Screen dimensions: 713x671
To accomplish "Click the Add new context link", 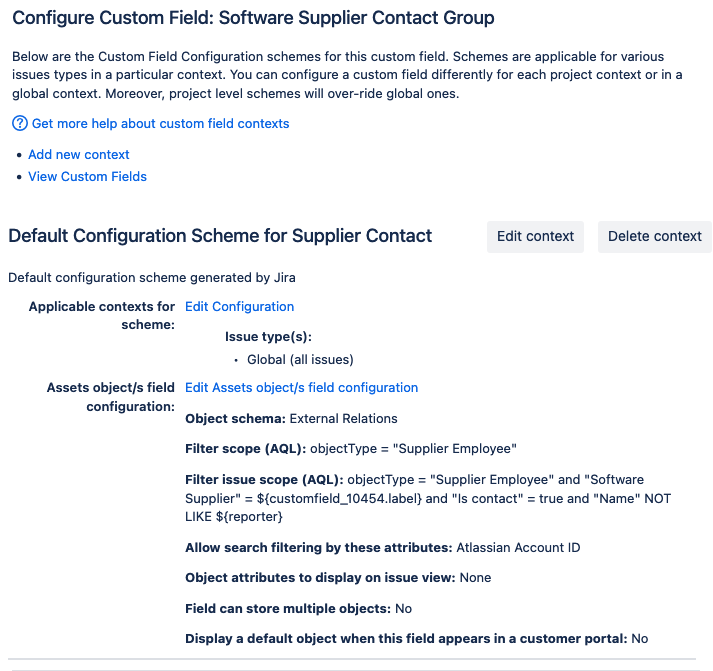I will point(79,155).
